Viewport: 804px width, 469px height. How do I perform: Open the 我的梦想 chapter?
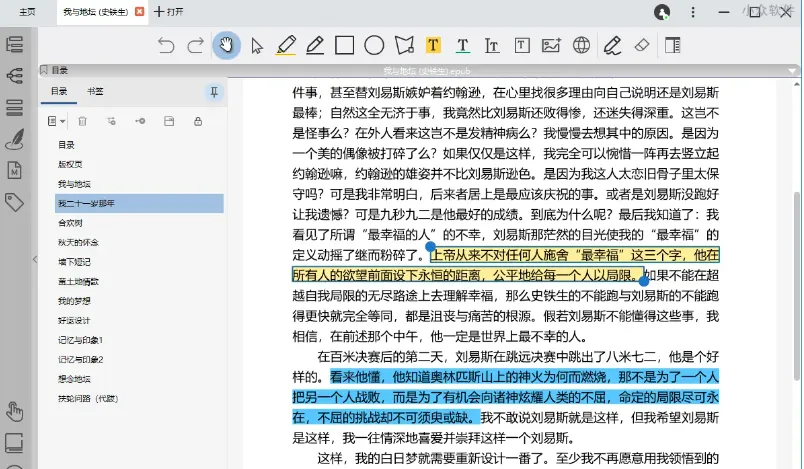click(74, 301)
